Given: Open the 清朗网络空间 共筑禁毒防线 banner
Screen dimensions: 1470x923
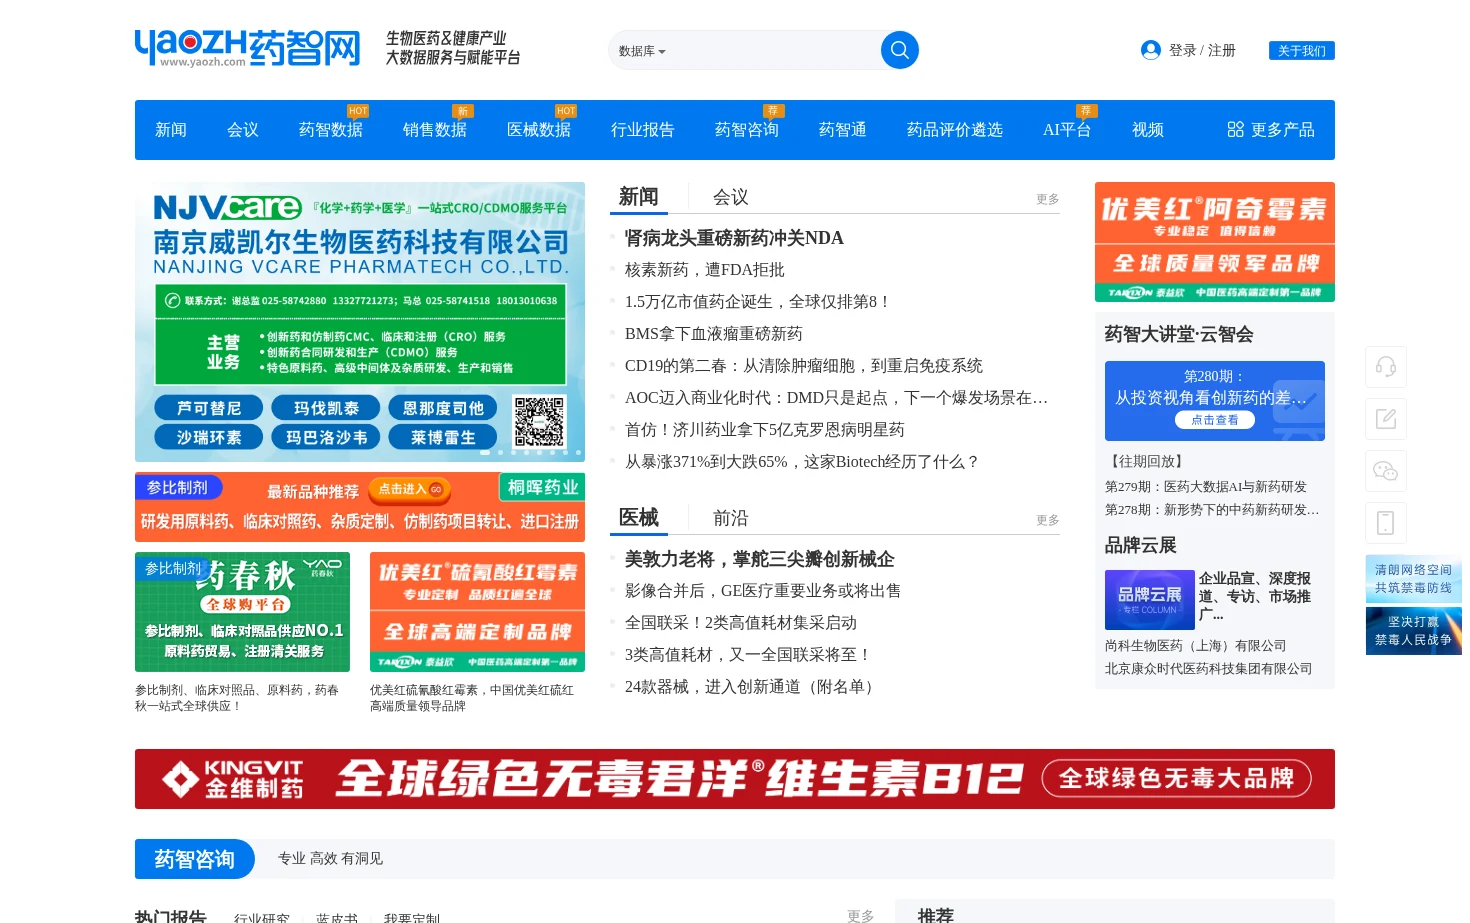Looking at the screenshot, I should tap(1414, 579).
